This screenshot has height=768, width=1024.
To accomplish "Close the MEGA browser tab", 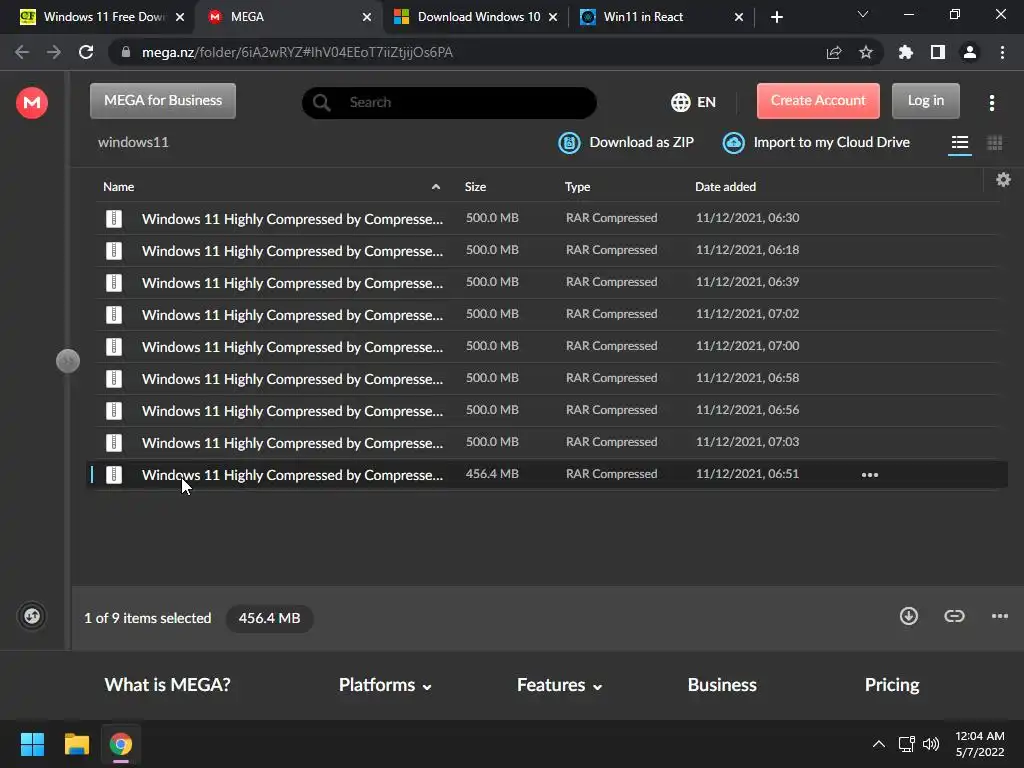I will [367, 17].
